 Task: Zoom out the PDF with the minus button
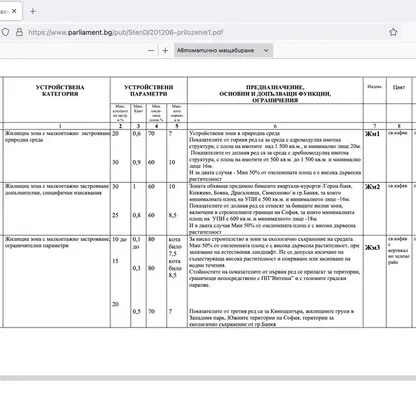151,51
